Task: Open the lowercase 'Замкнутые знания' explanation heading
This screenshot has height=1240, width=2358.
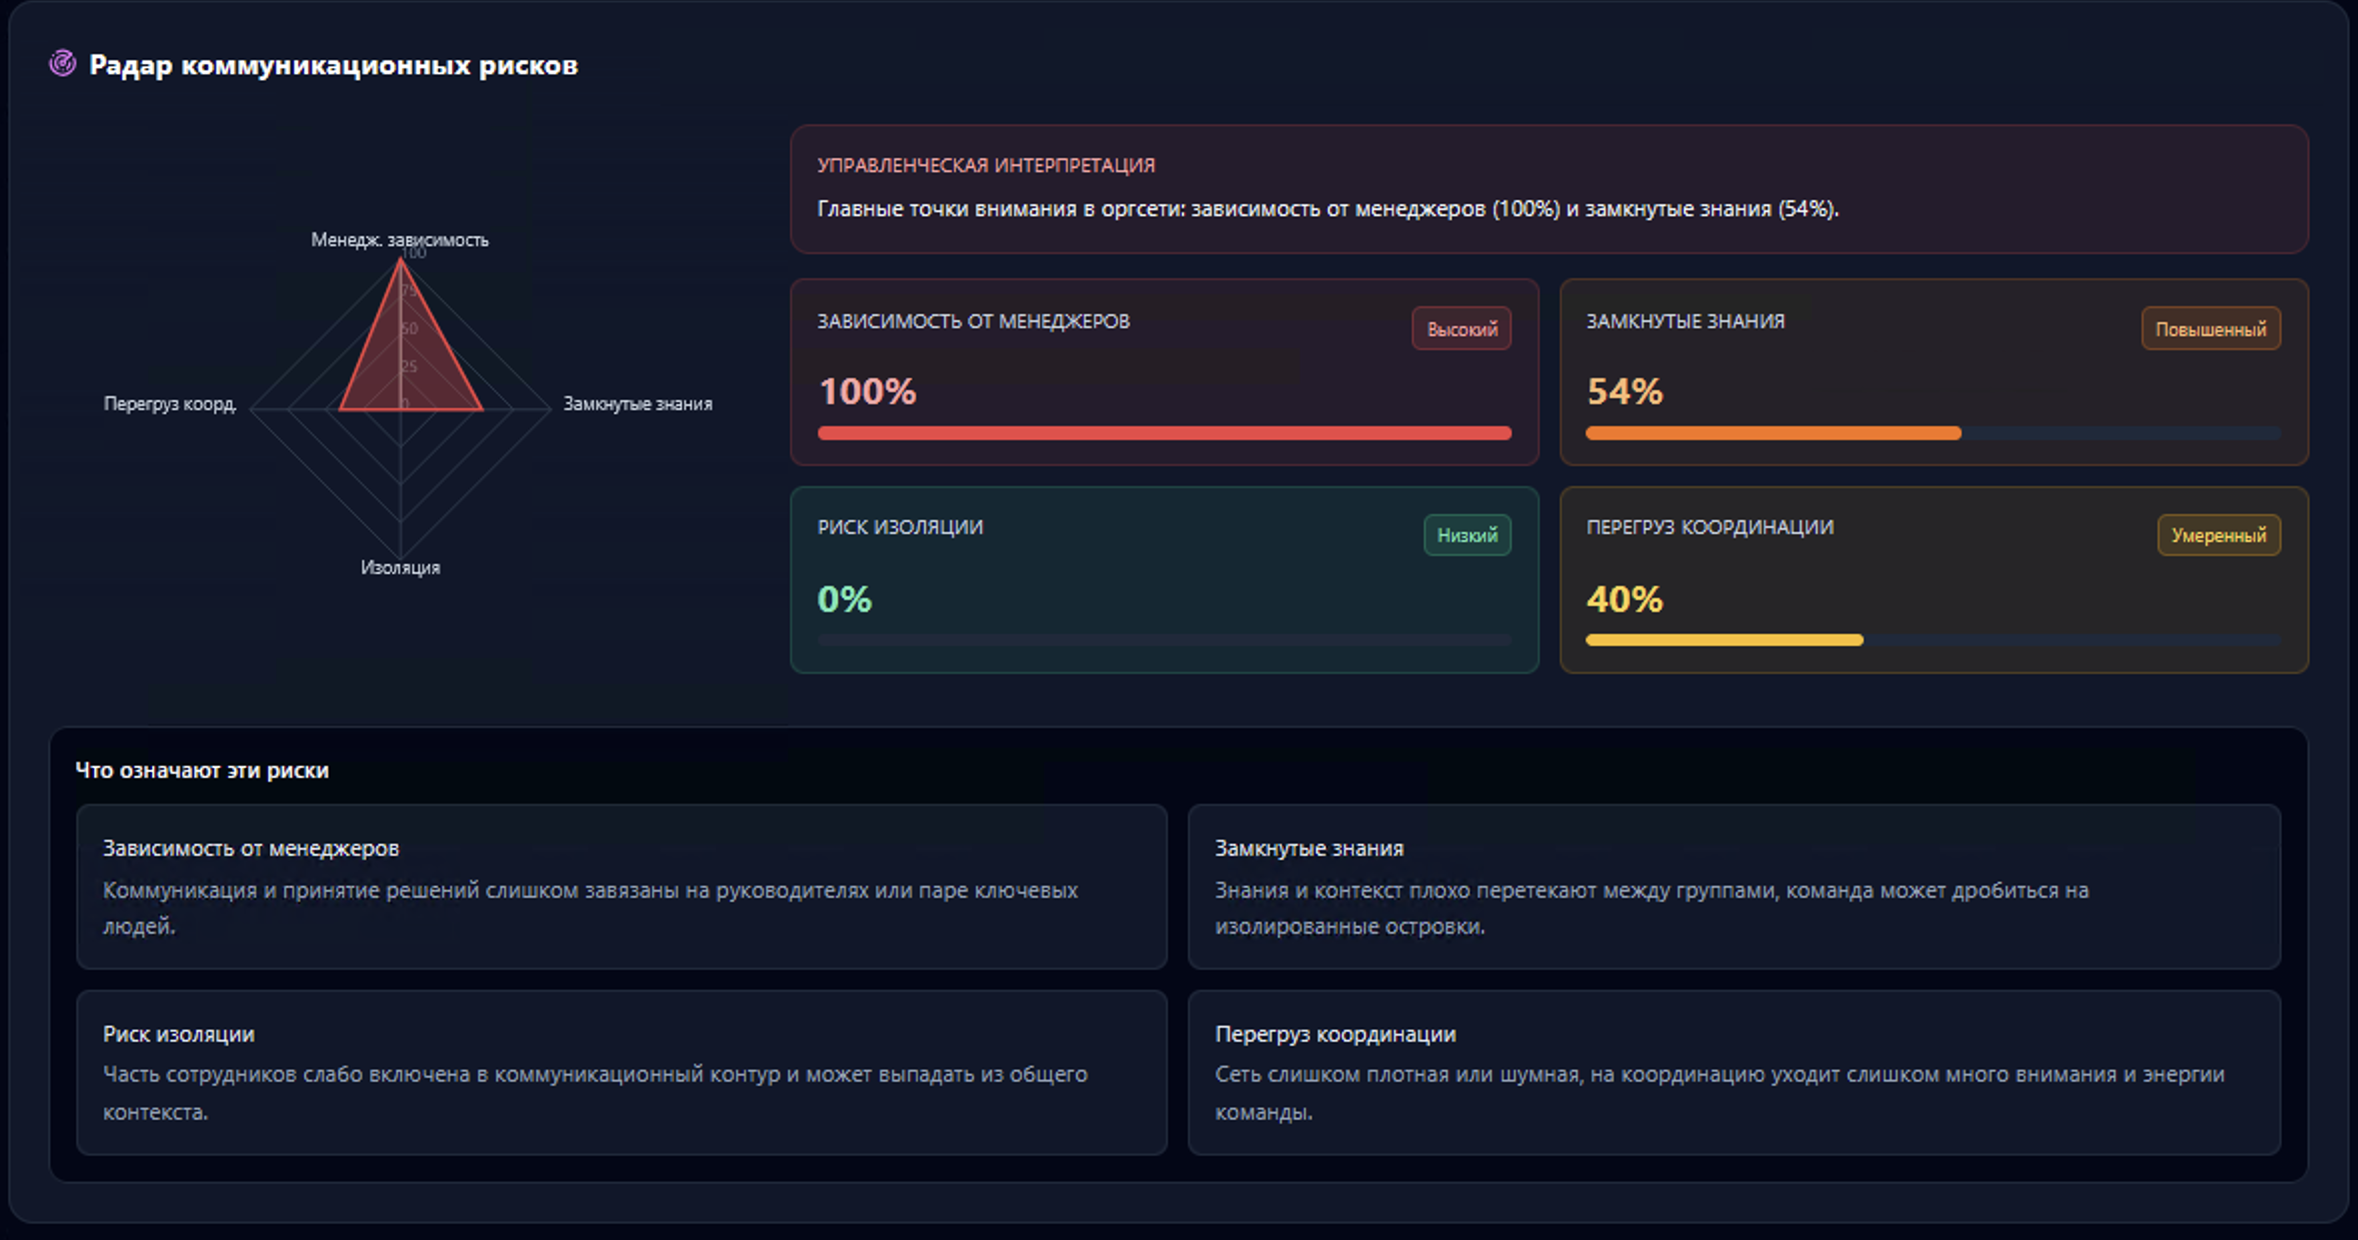Action: point(1309,848)
